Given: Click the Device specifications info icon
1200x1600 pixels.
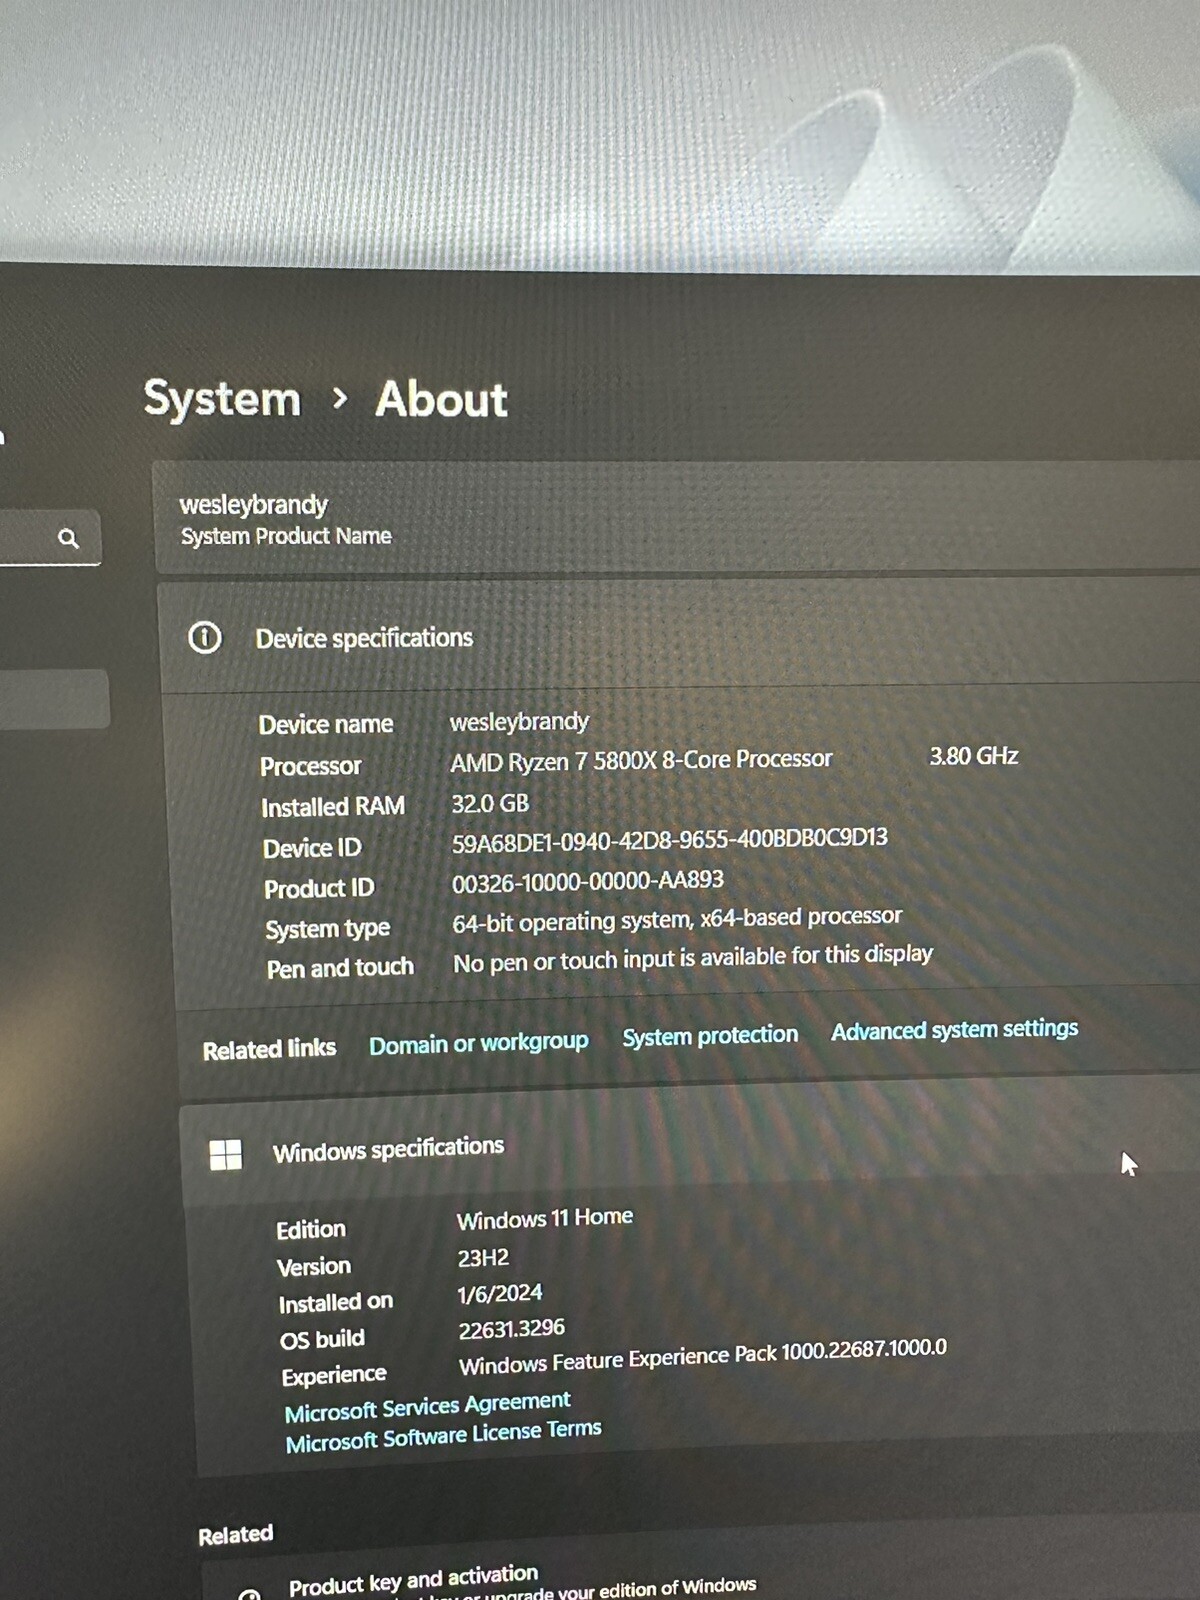Looking at the screenshot, I should coord(205,637).
